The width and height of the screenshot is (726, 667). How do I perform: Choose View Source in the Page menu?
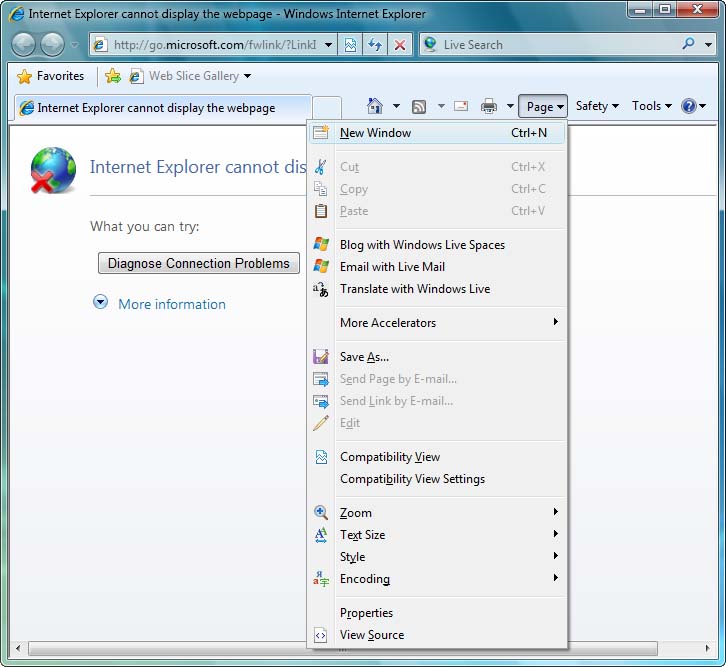click(372, 635)
